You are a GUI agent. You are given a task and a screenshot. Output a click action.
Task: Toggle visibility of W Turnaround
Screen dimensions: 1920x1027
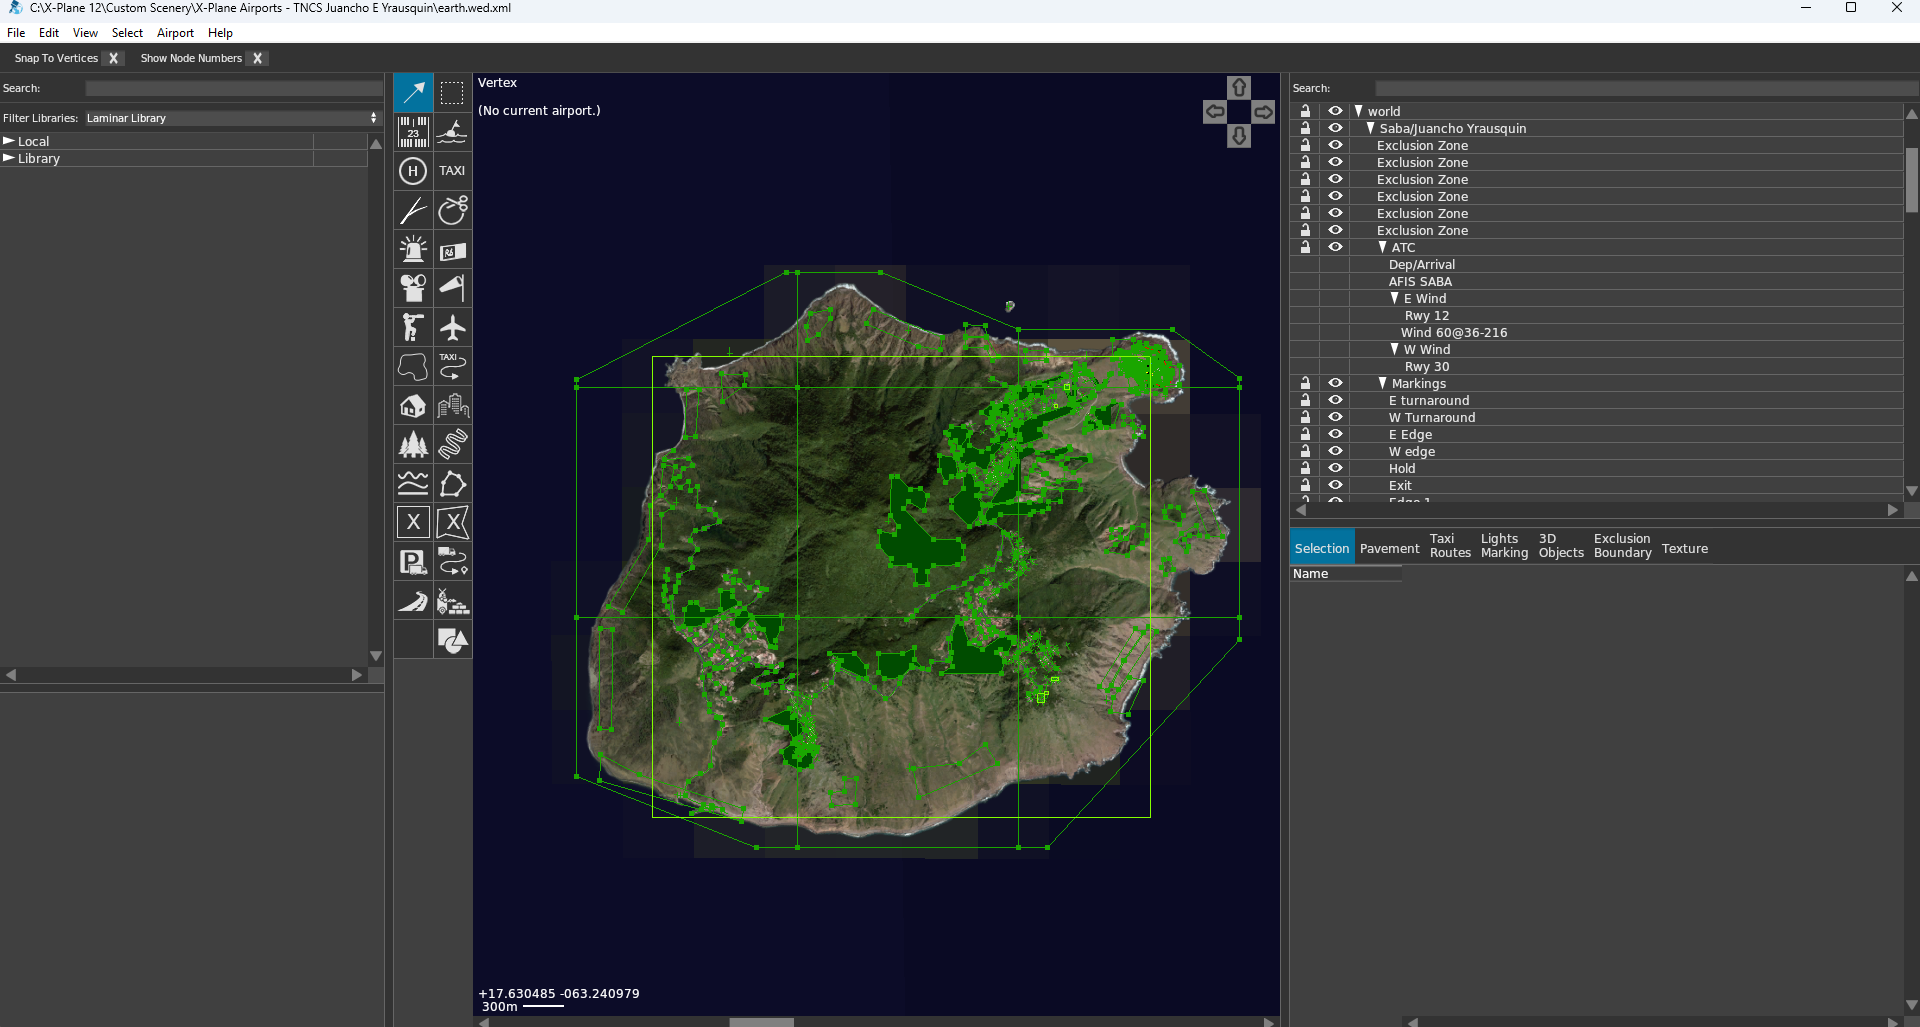pos(1335,417)
